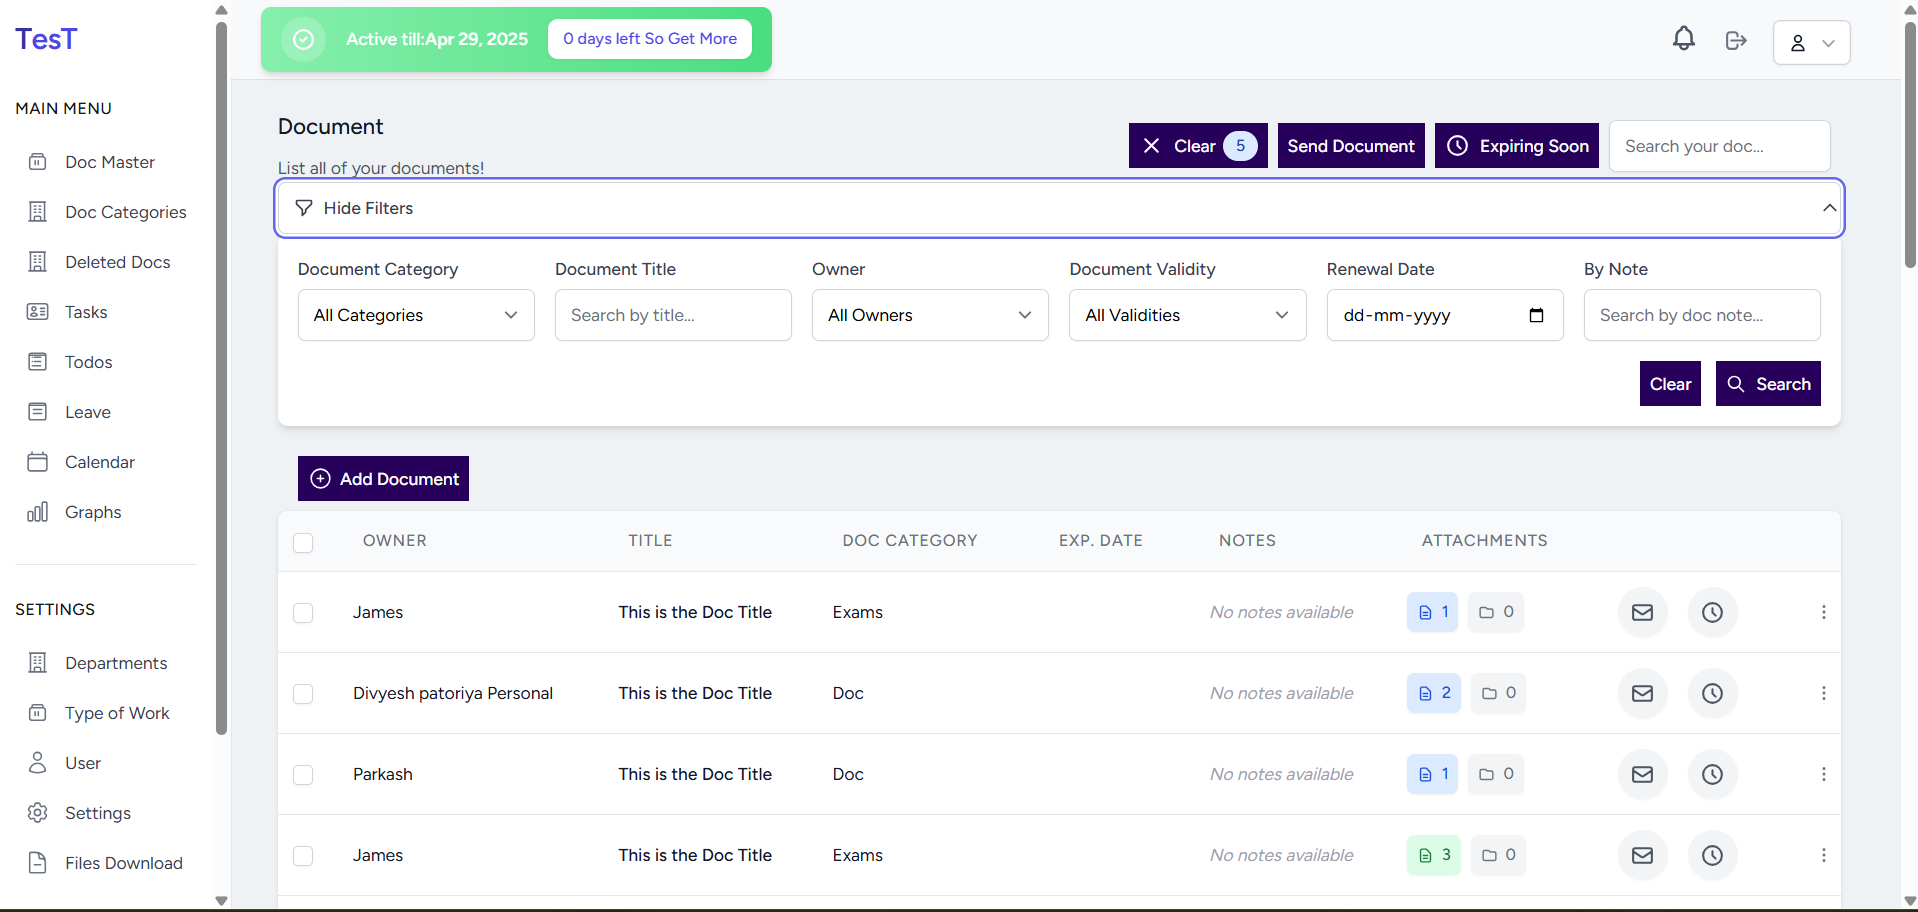Open the All Owners dropdown
1918x912 pixels.
pos(930,315)
